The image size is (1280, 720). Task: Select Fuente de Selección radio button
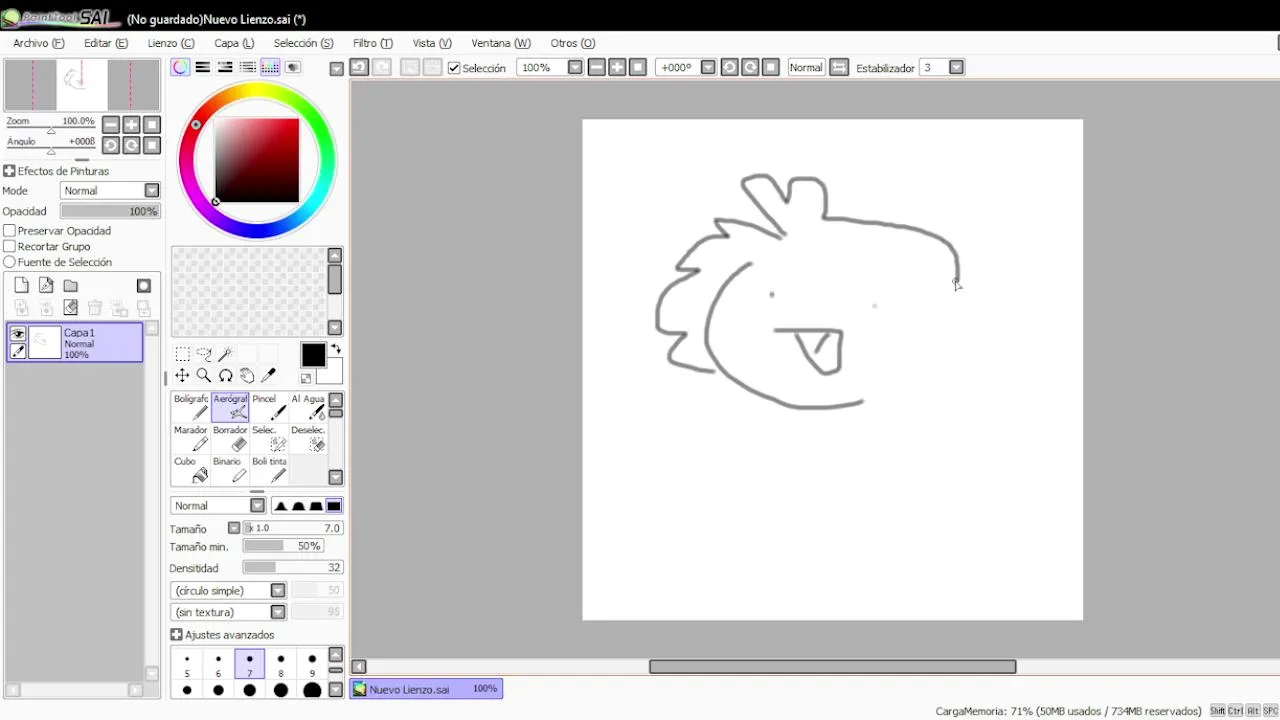click(x=9, y=262)
